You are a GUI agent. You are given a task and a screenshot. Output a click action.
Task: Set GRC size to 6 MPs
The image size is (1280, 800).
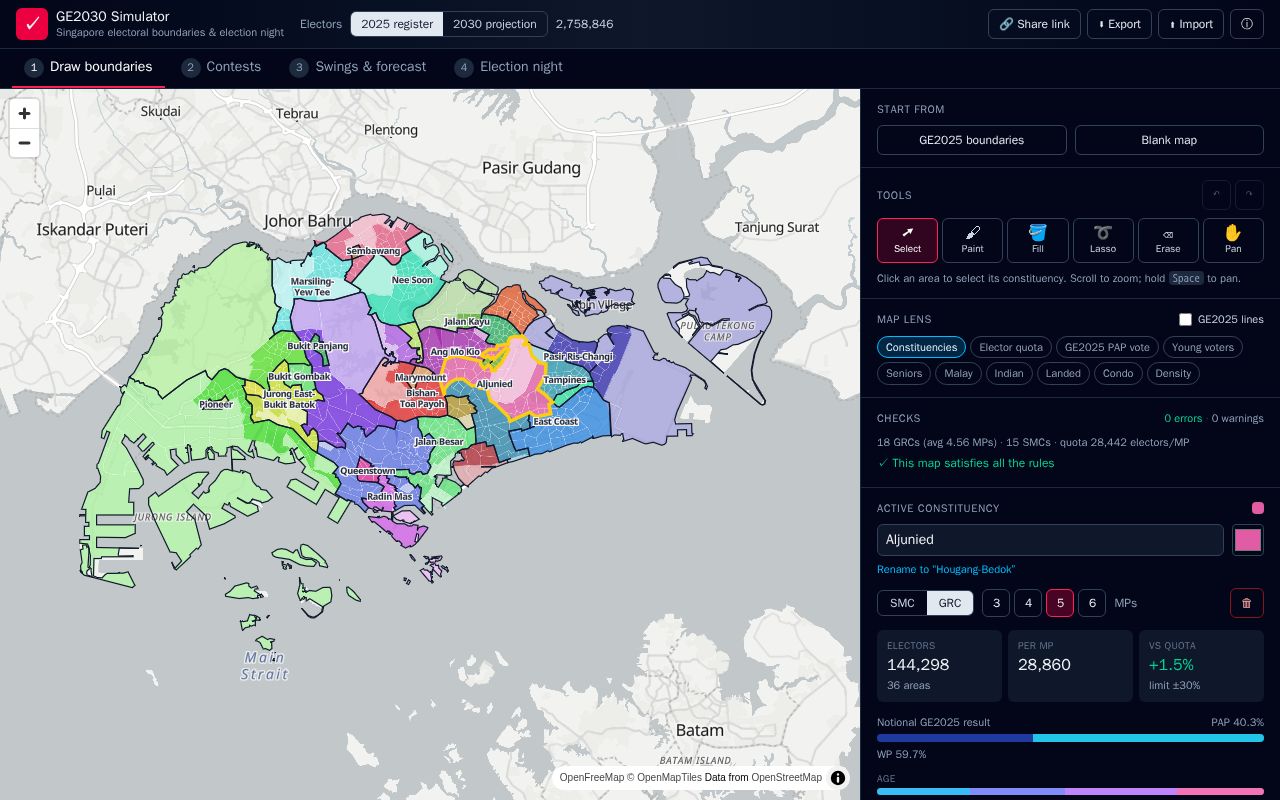click(x=1092, y=603)
